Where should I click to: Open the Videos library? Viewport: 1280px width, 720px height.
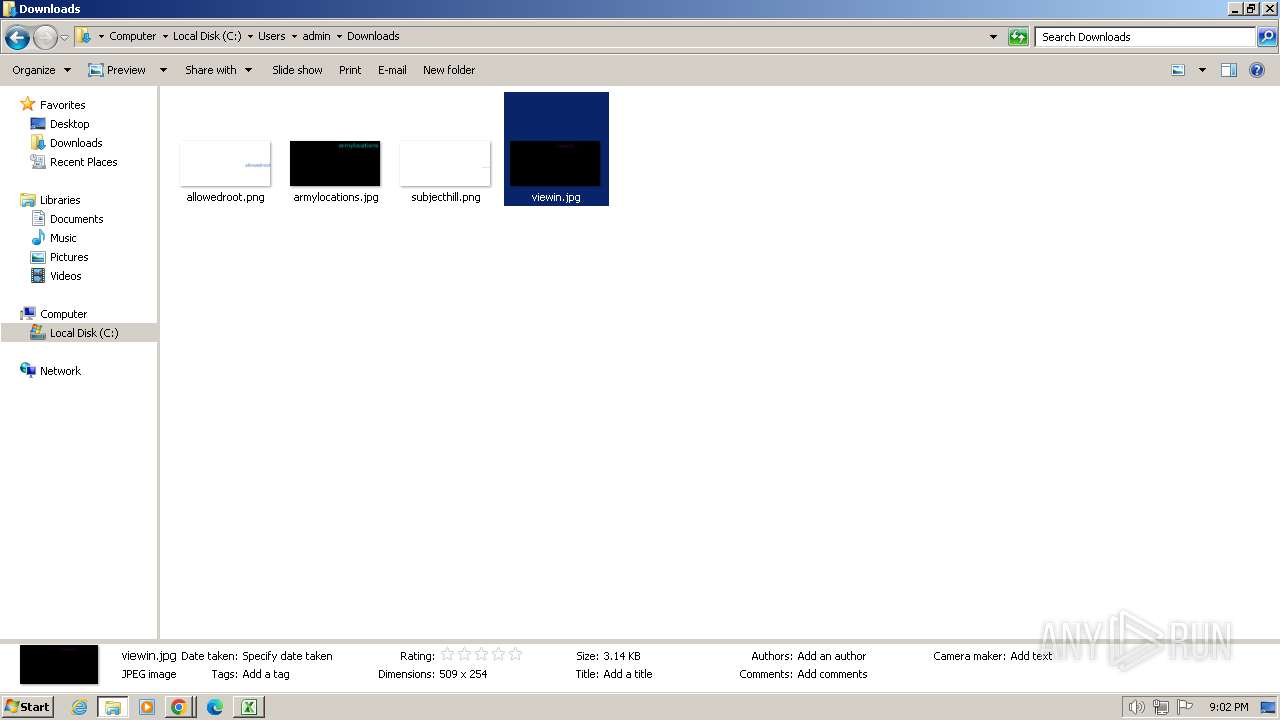pos(65,276)
